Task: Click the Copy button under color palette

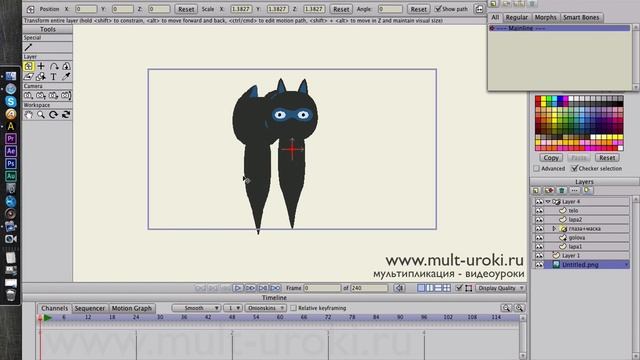Action: pos(551,158)
